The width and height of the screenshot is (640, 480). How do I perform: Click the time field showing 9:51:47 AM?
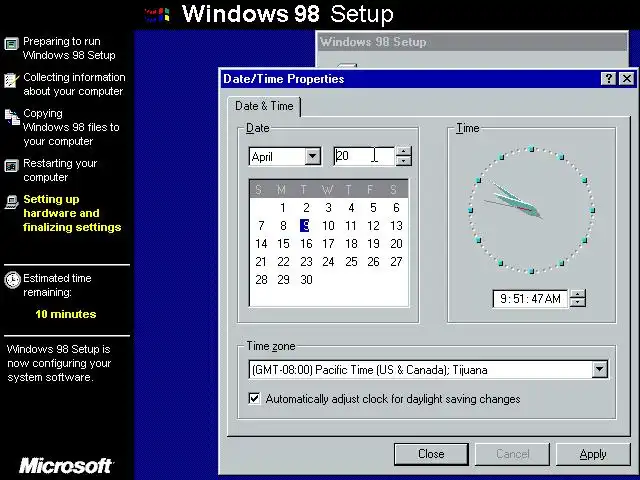tap(530, 299)
